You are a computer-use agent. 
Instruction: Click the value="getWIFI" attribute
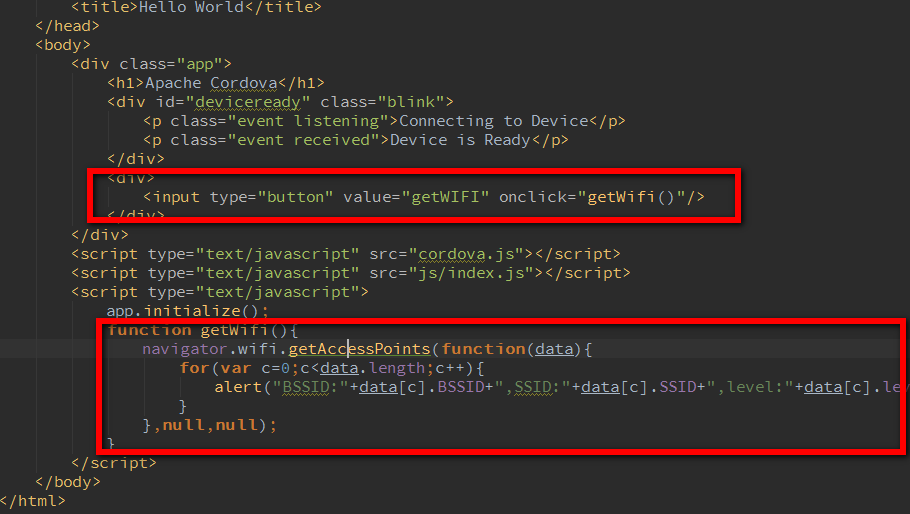tap(416, 197)
